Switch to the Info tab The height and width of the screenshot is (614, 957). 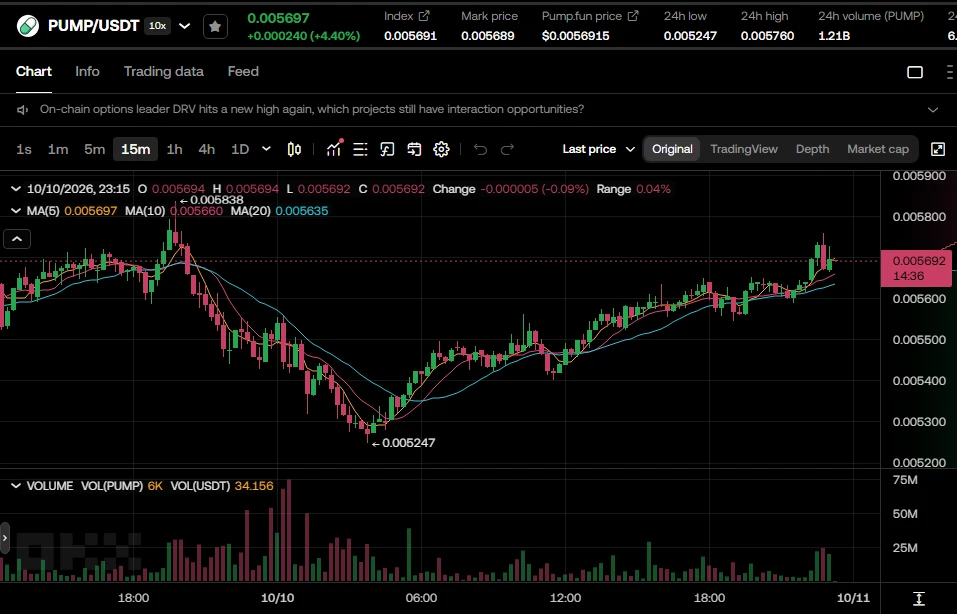pyautogui.click(x=87, y=71)
